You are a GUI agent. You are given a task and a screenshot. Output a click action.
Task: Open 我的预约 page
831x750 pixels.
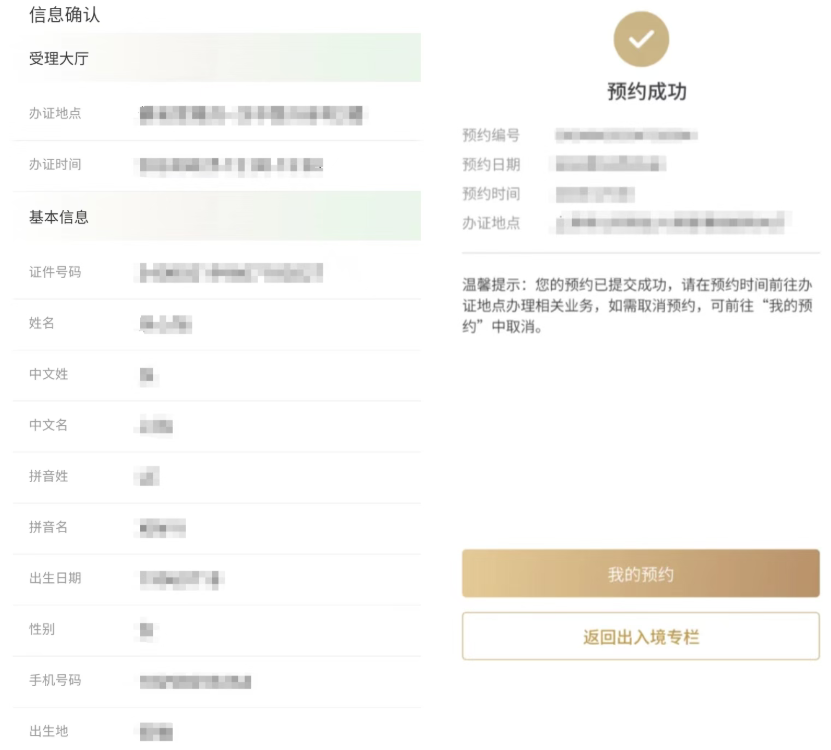pyautogui.click(x=640, y=574)
